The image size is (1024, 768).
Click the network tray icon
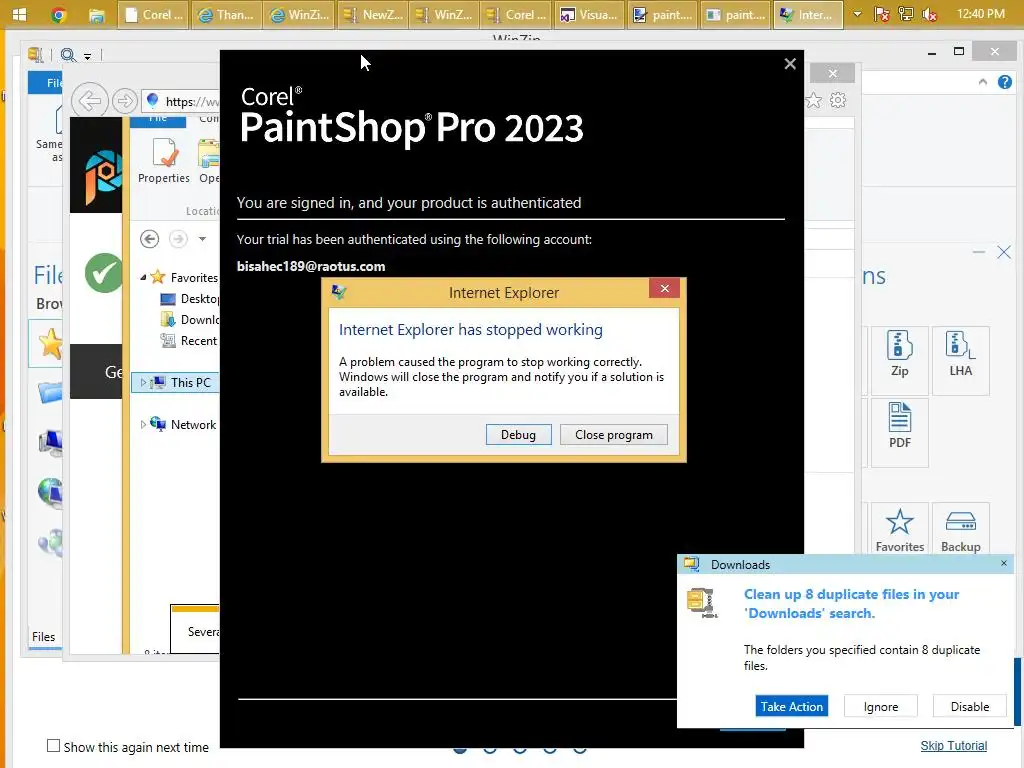906,14
